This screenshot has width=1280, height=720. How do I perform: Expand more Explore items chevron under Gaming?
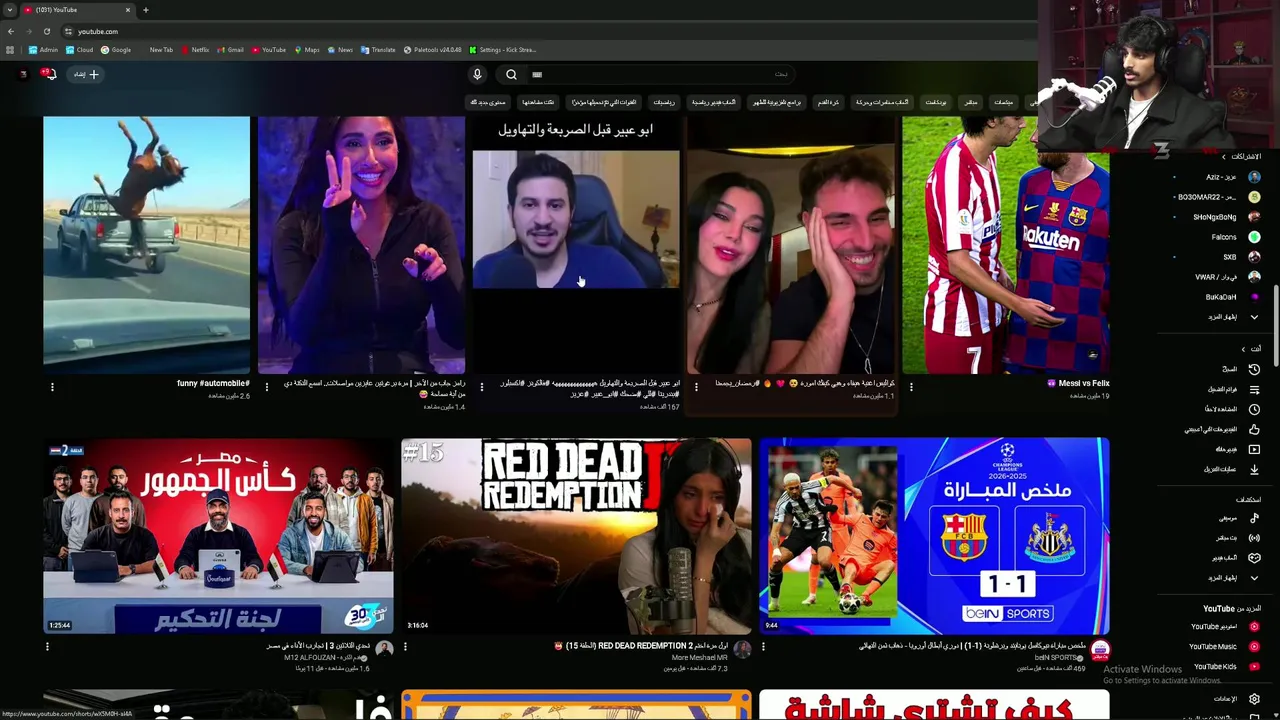coord(1254,578)
